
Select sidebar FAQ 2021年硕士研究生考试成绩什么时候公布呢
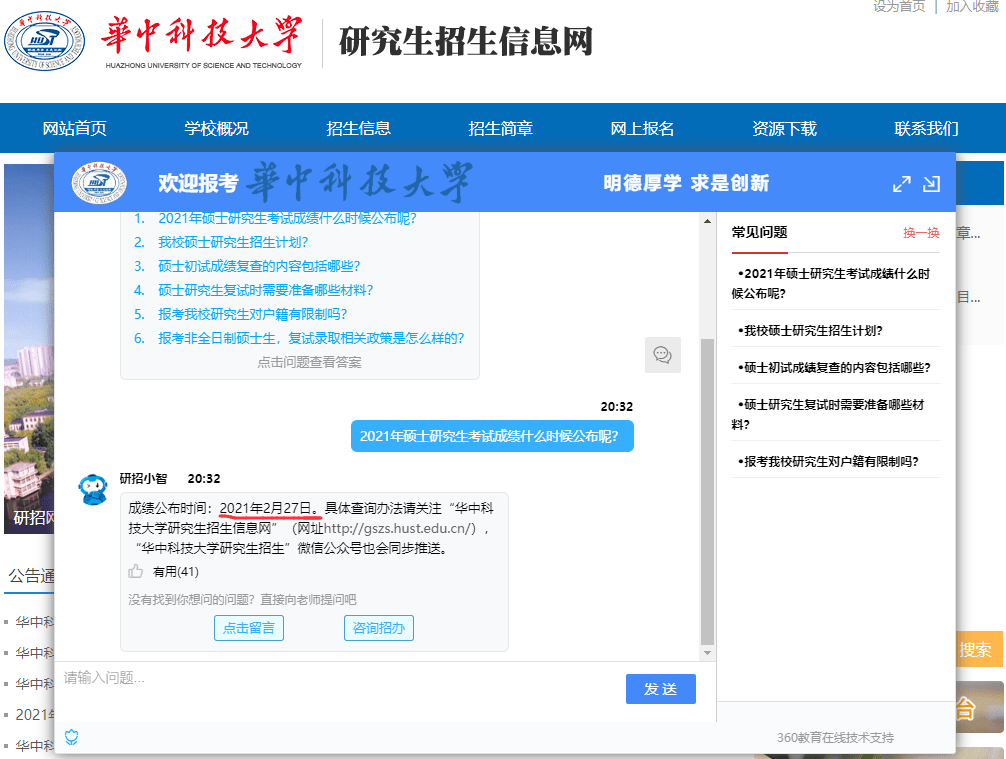coord(831,283)
